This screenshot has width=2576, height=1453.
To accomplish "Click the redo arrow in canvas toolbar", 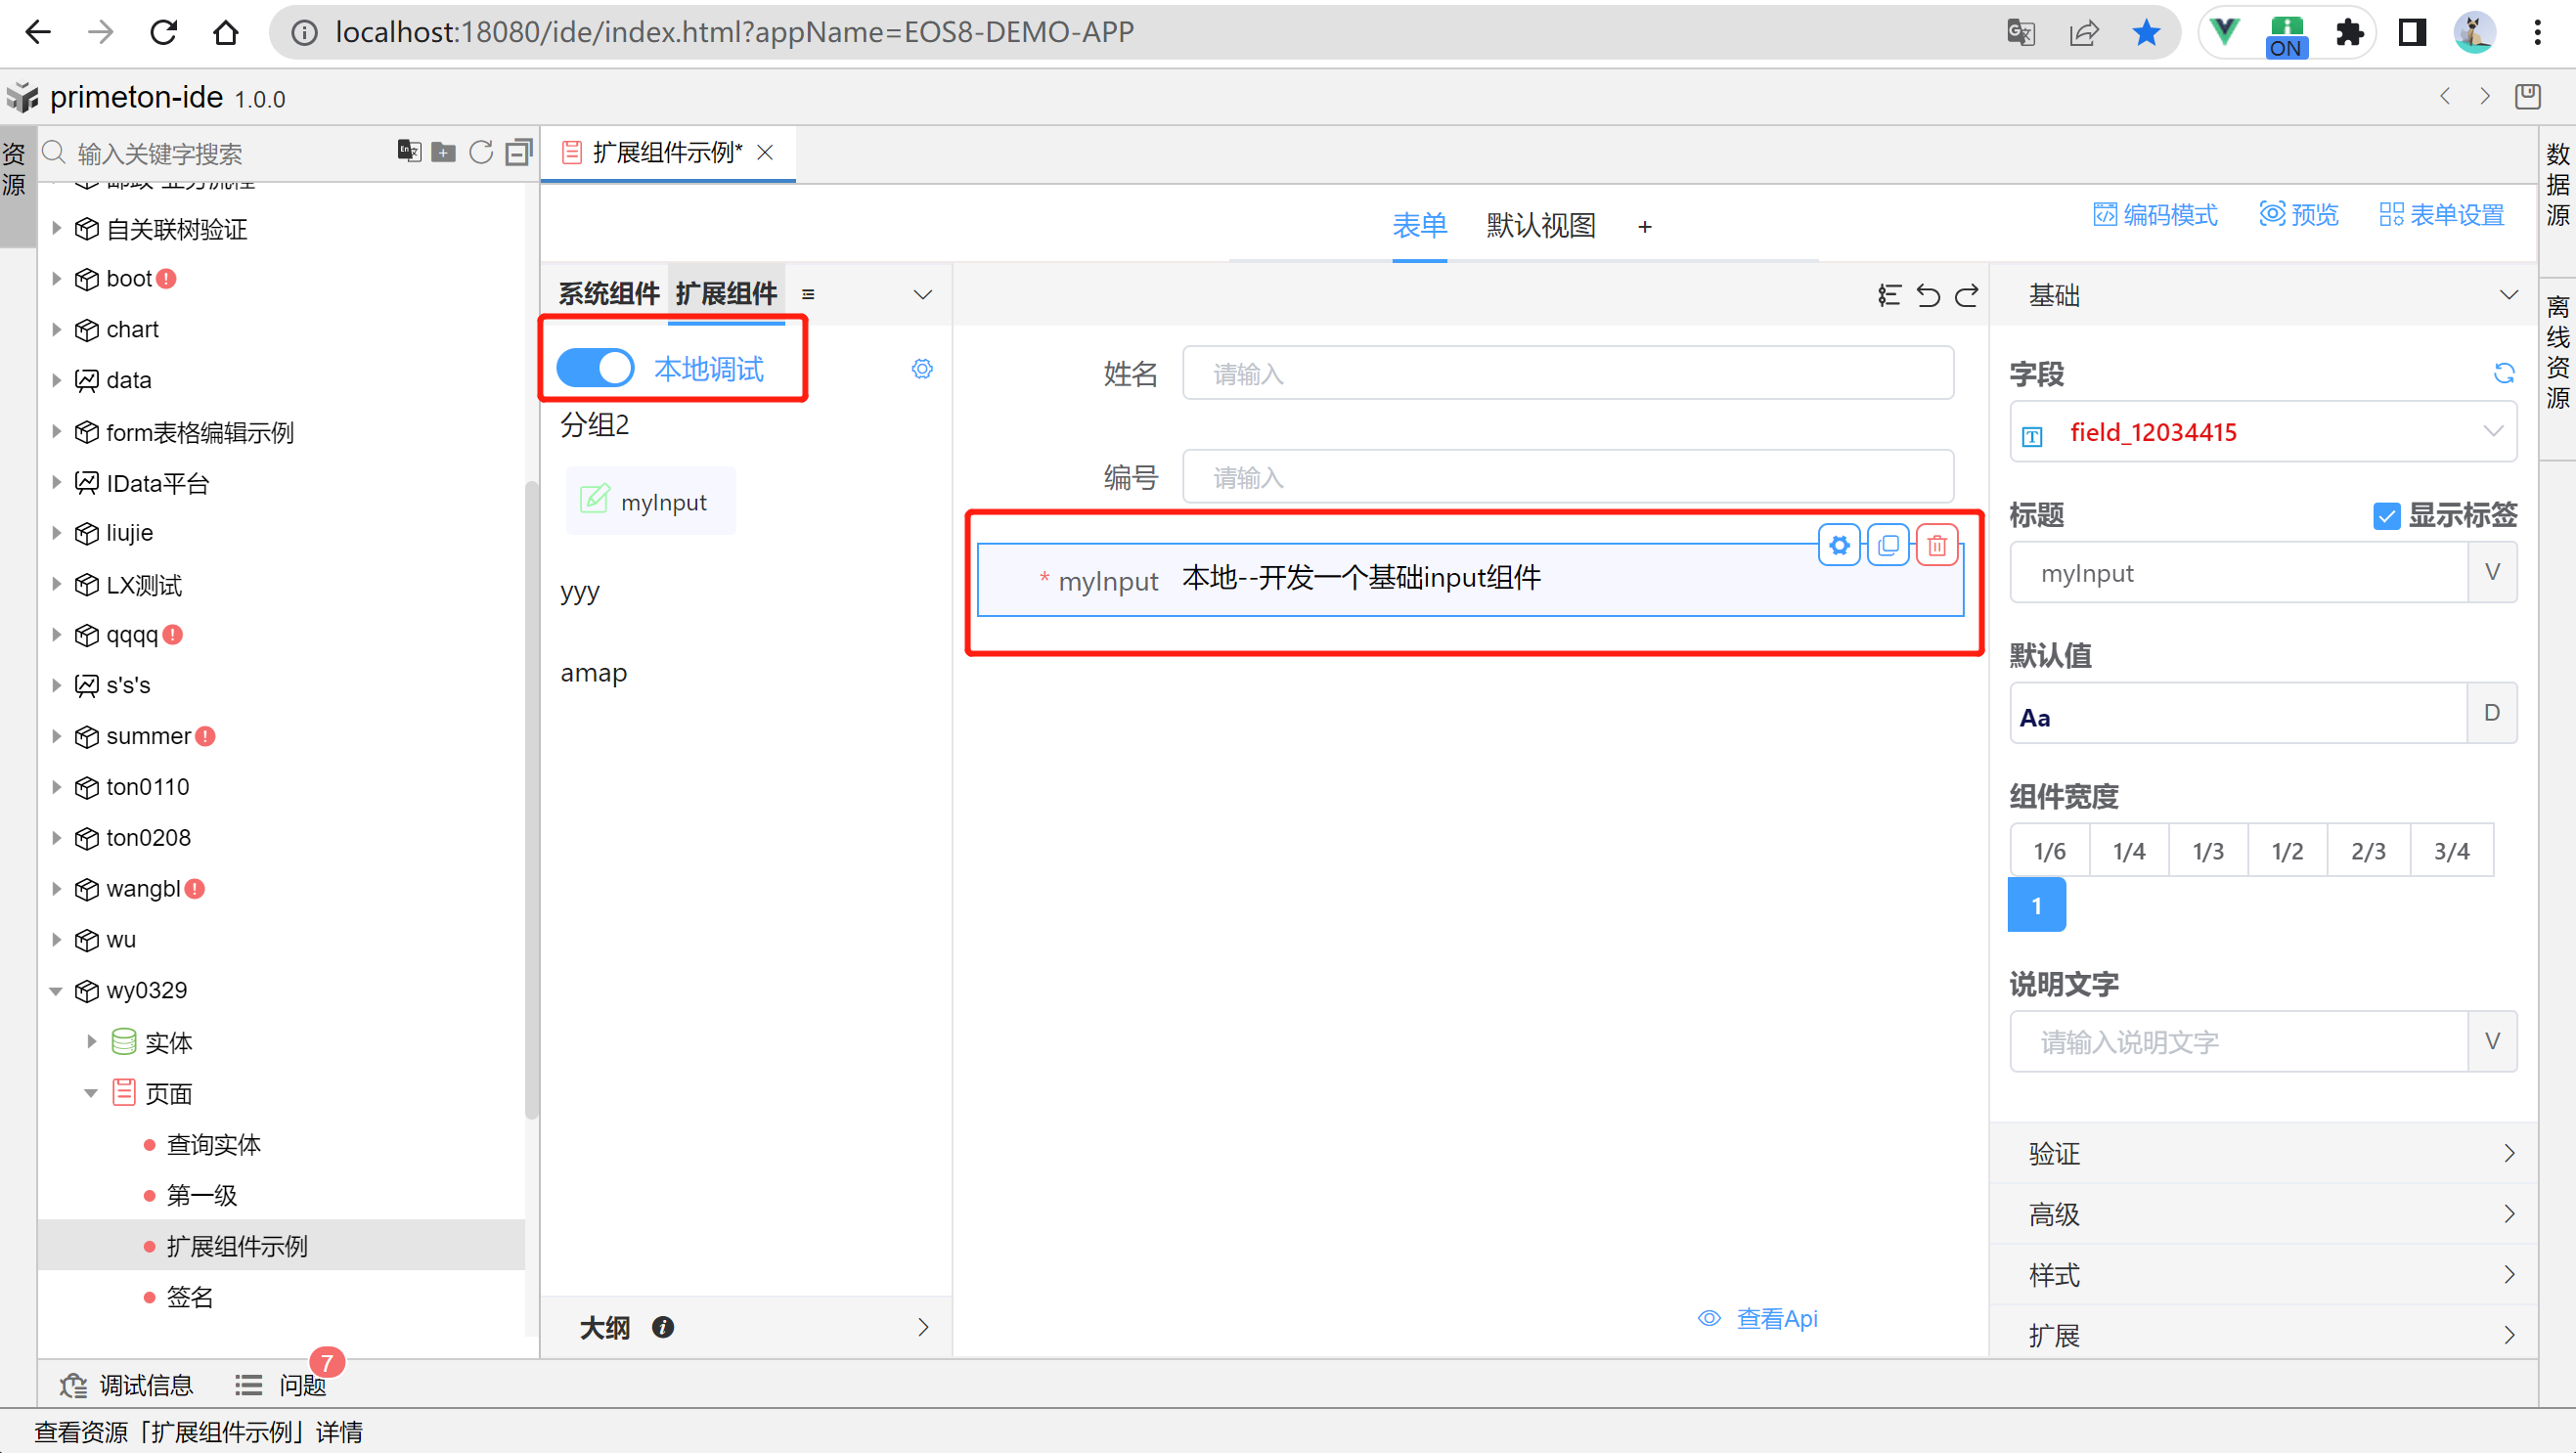I will [1967, 295].
